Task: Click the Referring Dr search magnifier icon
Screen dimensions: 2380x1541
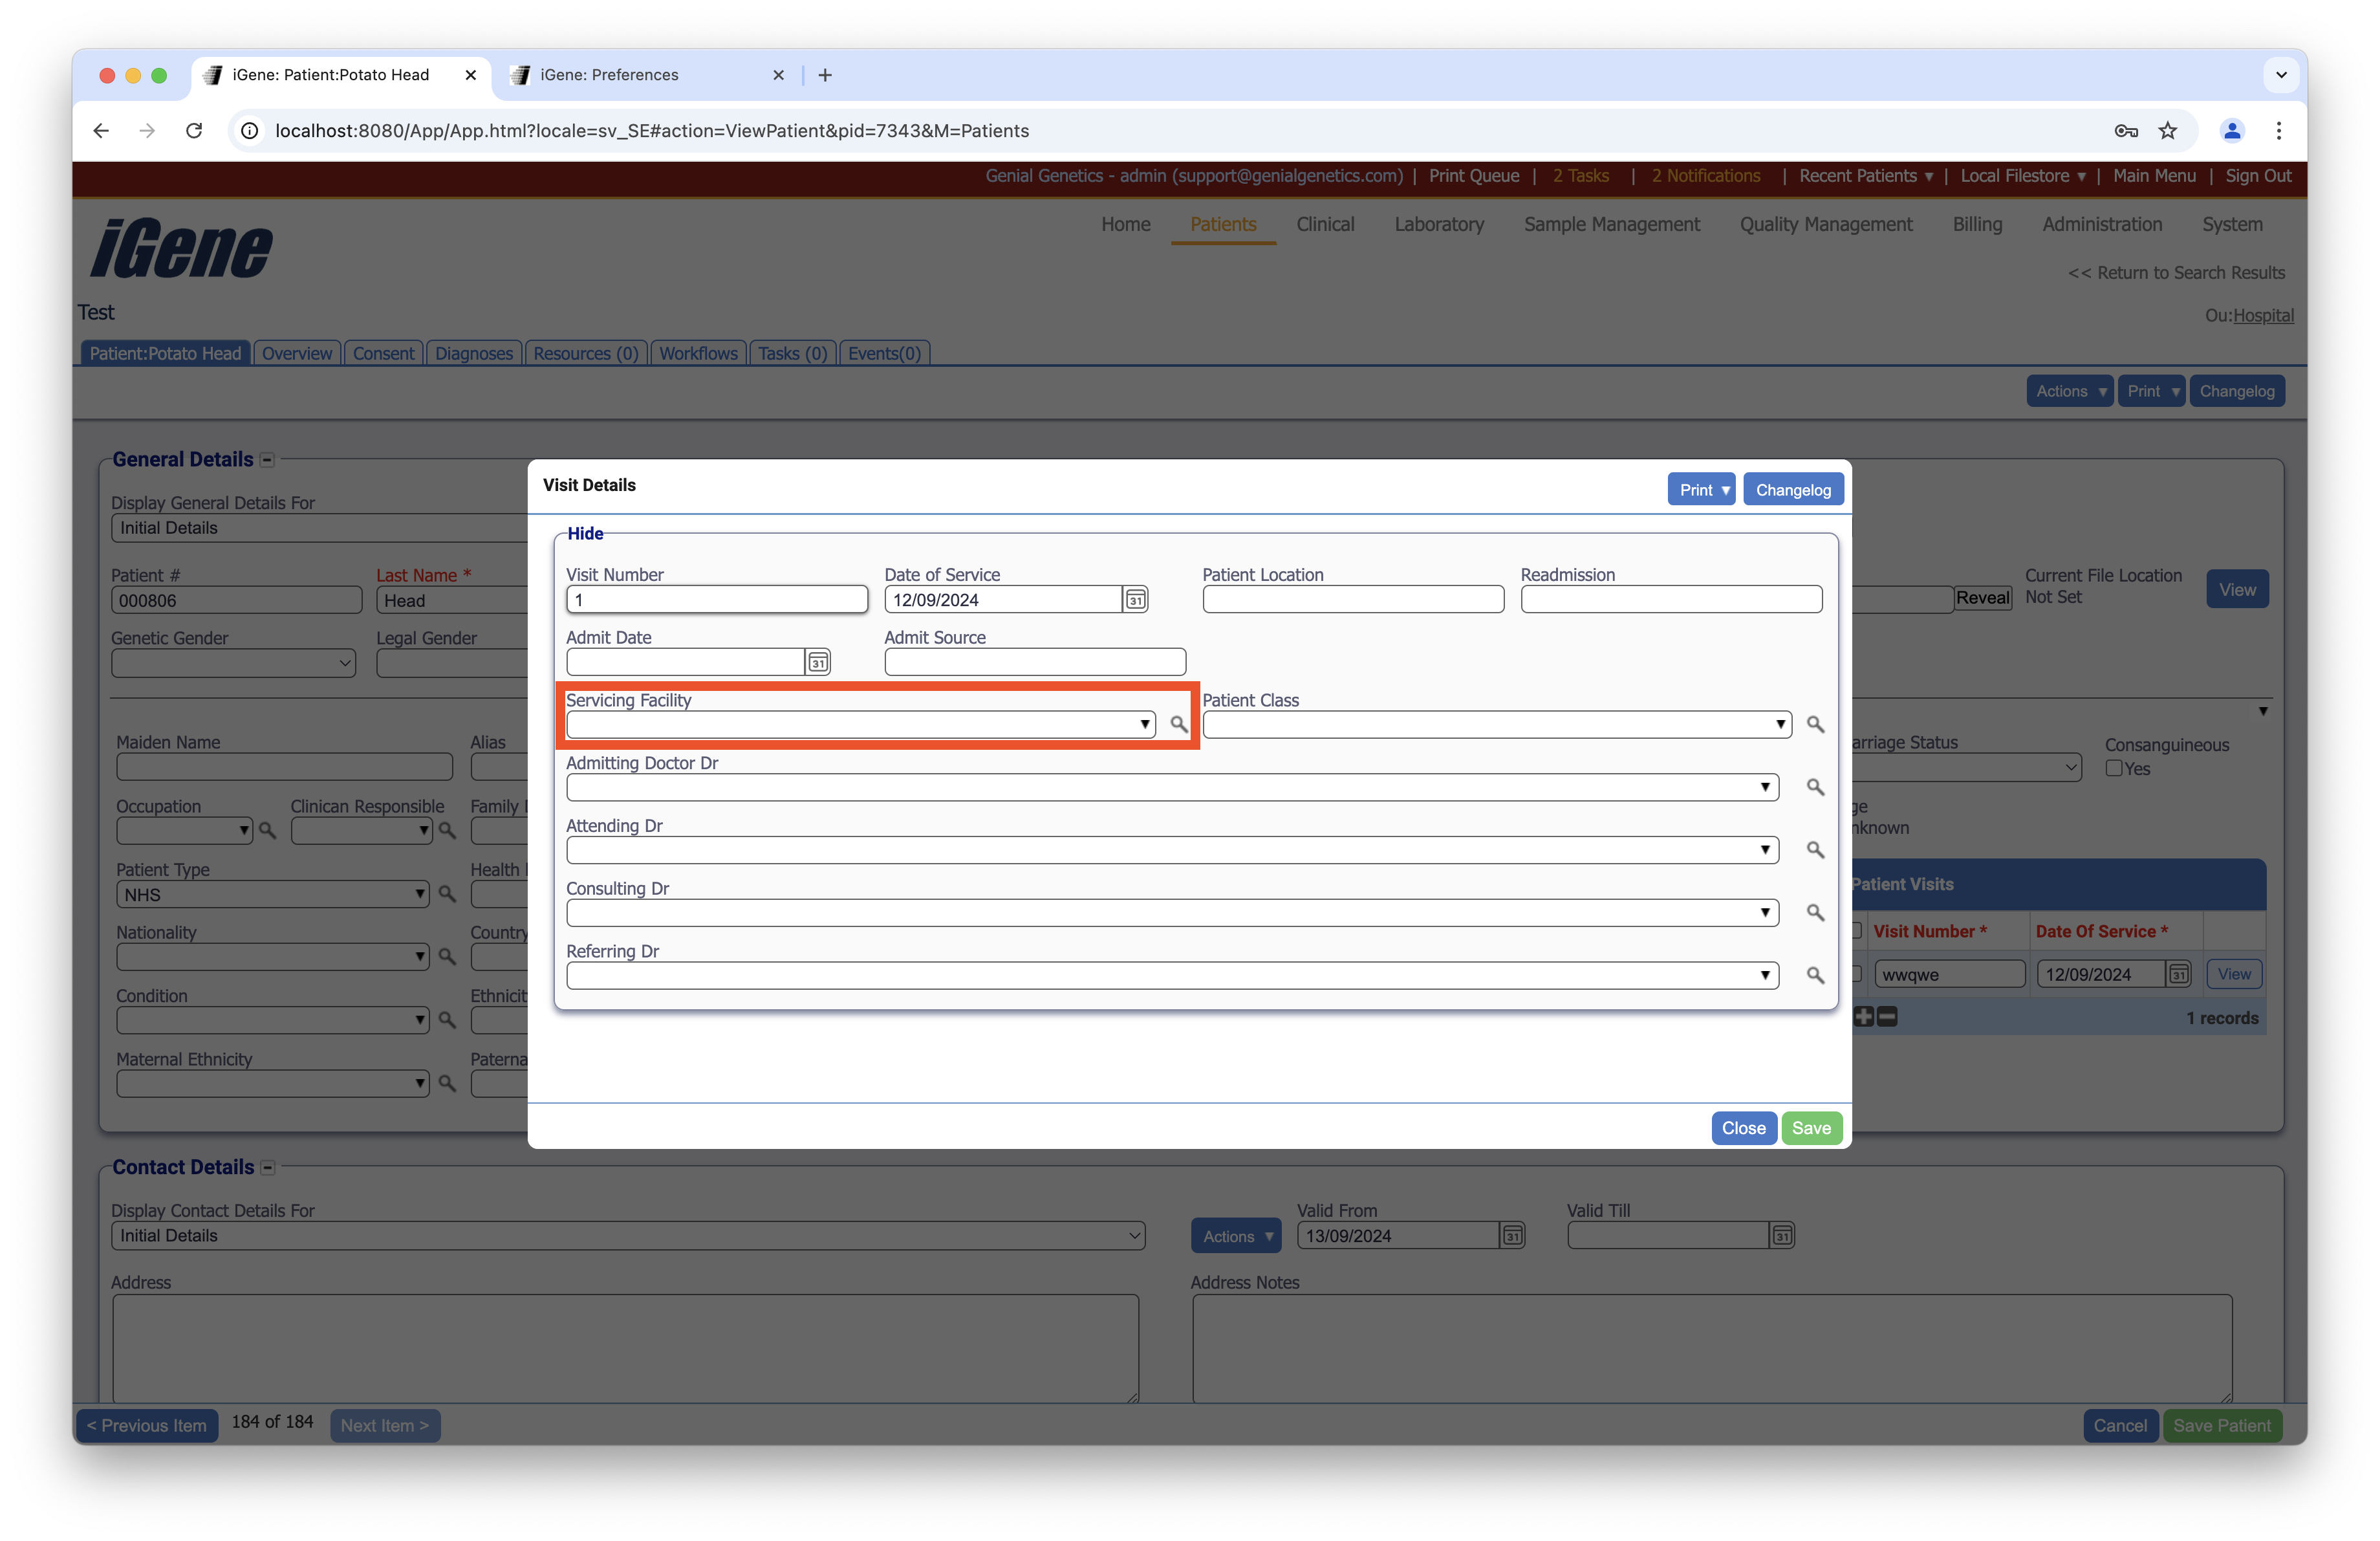Action: pos(1815,975)
